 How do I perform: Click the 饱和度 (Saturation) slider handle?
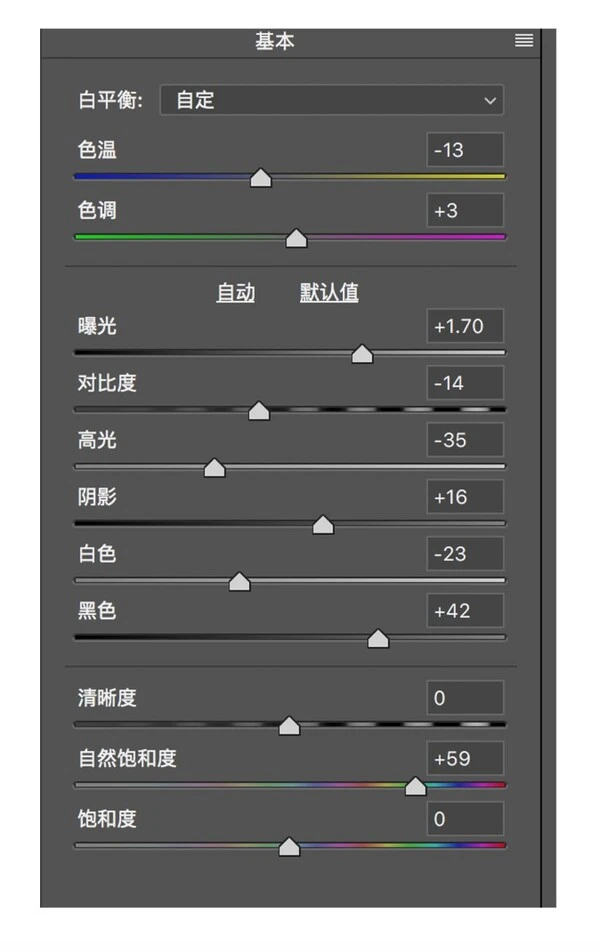click(289, 846)
